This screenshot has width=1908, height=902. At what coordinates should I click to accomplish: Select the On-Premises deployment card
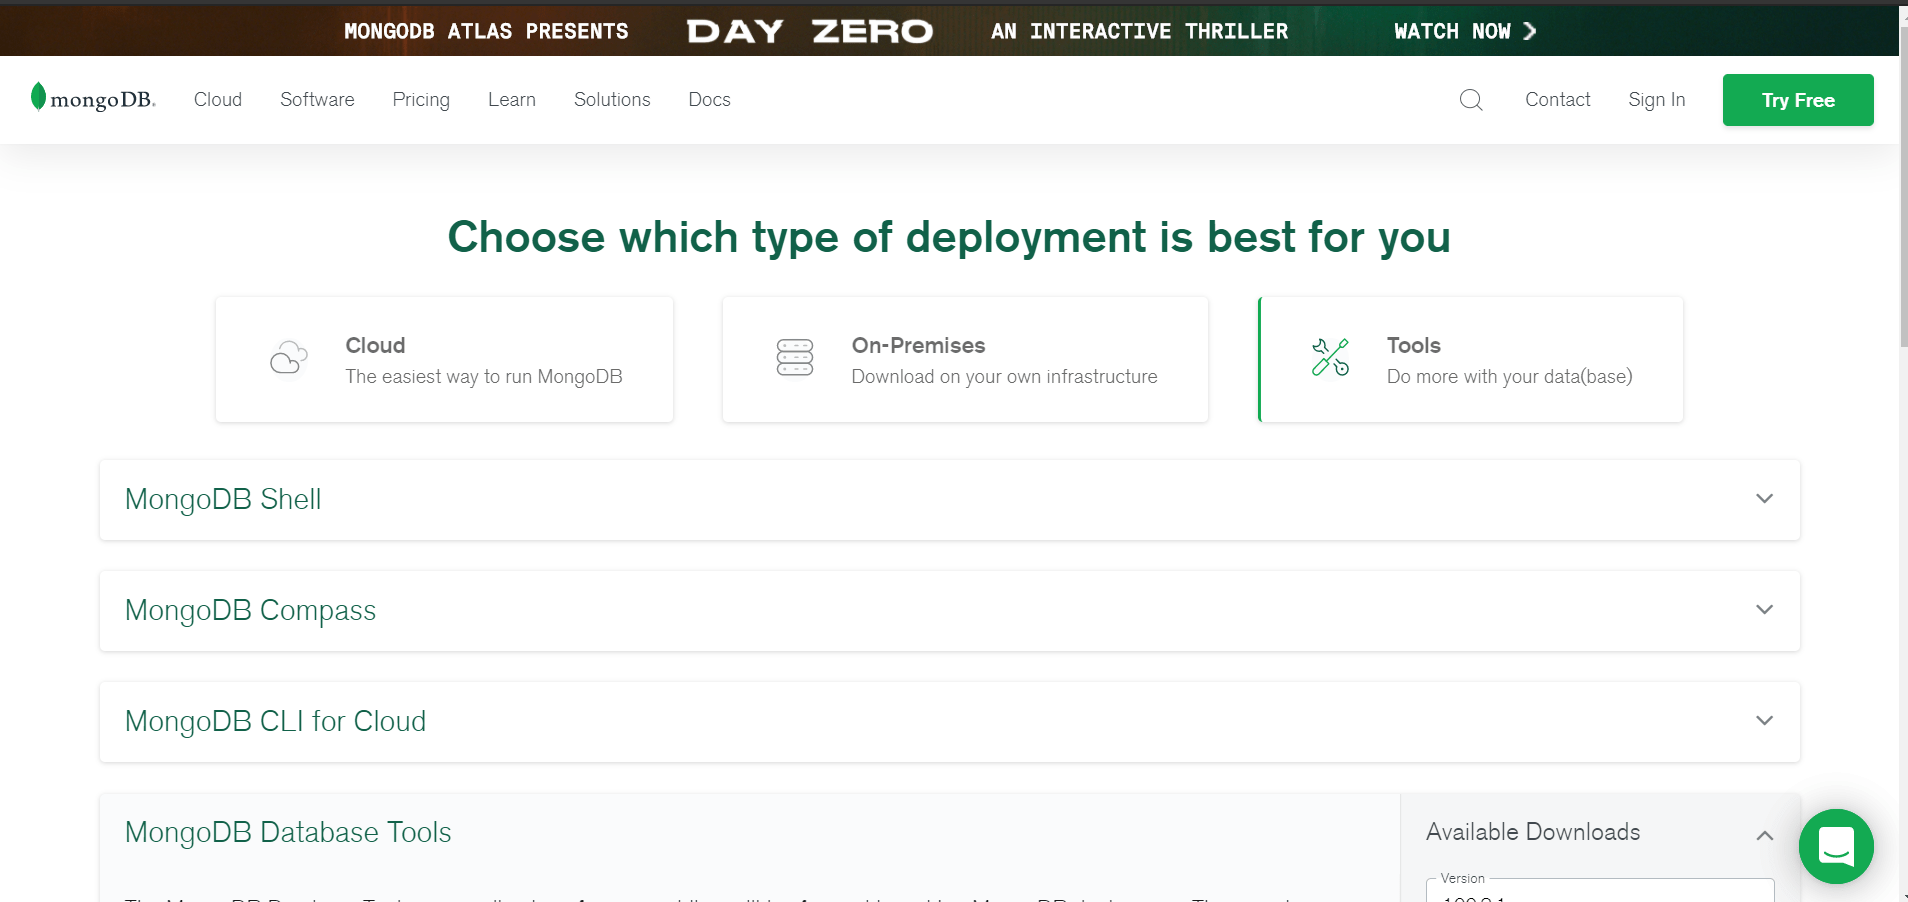[x=965, y=359]
